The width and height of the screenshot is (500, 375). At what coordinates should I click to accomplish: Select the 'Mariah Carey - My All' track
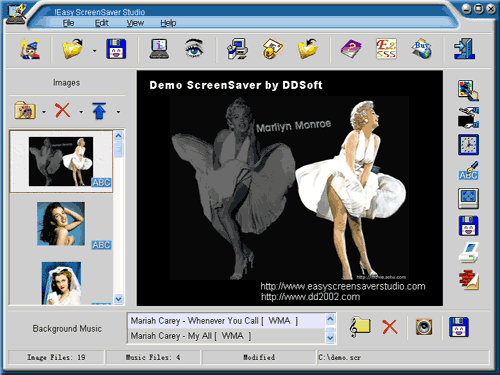click(x=226, y=336)
